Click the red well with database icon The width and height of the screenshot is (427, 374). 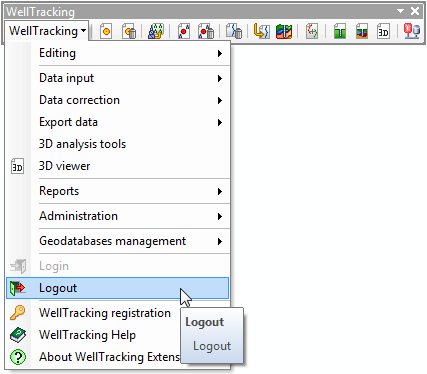pyautogui.click(x=412, y=31)
